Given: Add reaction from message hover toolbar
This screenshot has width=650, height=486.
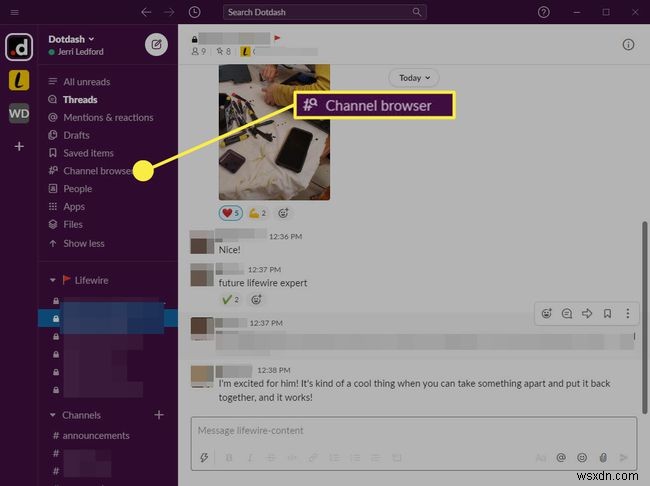Looking at the screenshot, I should [x=546, y=313].
